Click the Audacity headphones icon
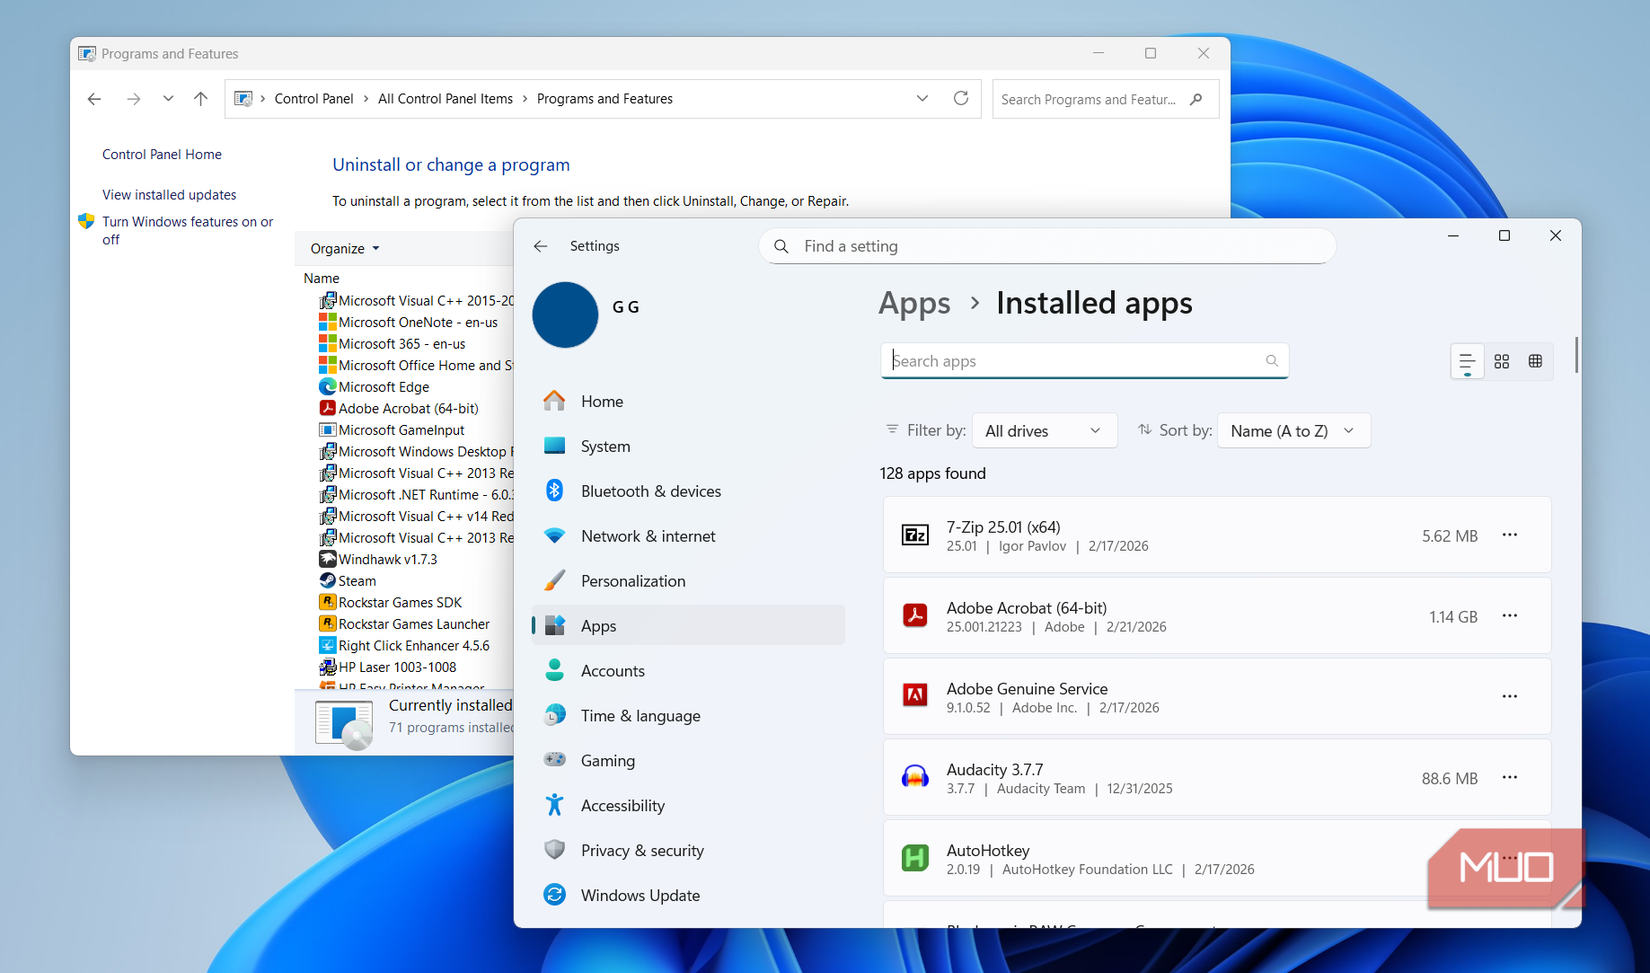The height and width of the screenshot is (973, 1650). pos(915,777)
